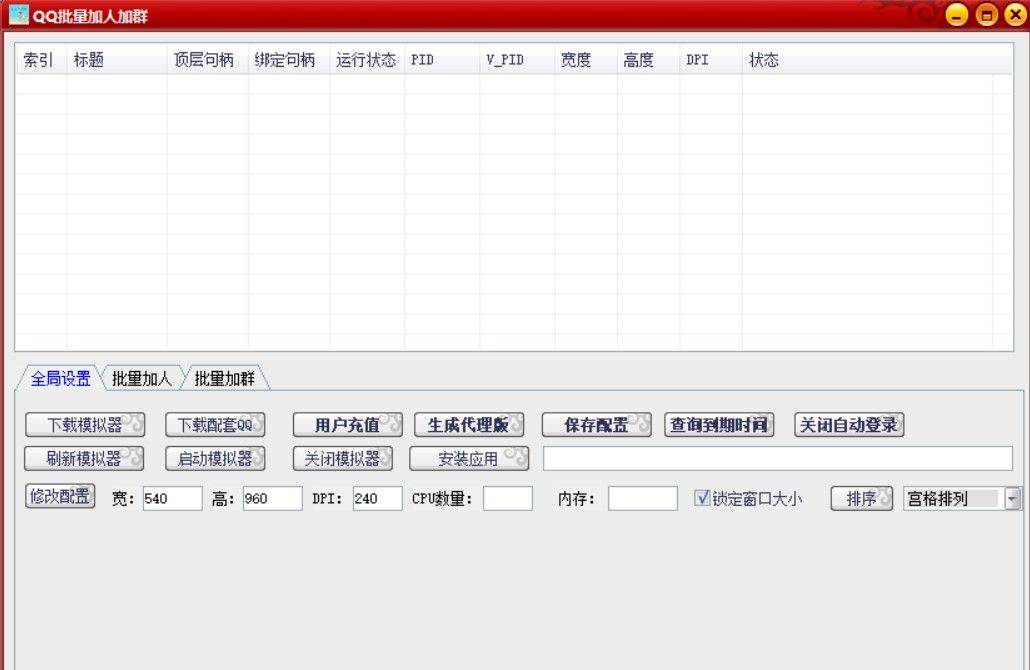Open the 批量加群 tab
1030x670 pixels.
[225, 378]
